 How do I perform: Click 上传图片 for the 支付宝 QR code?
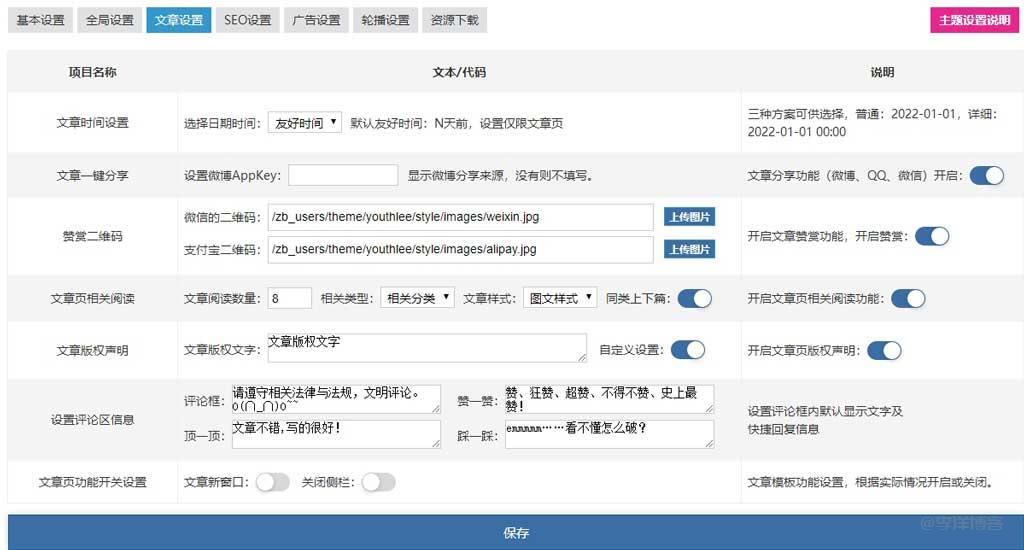coord(689,249)
